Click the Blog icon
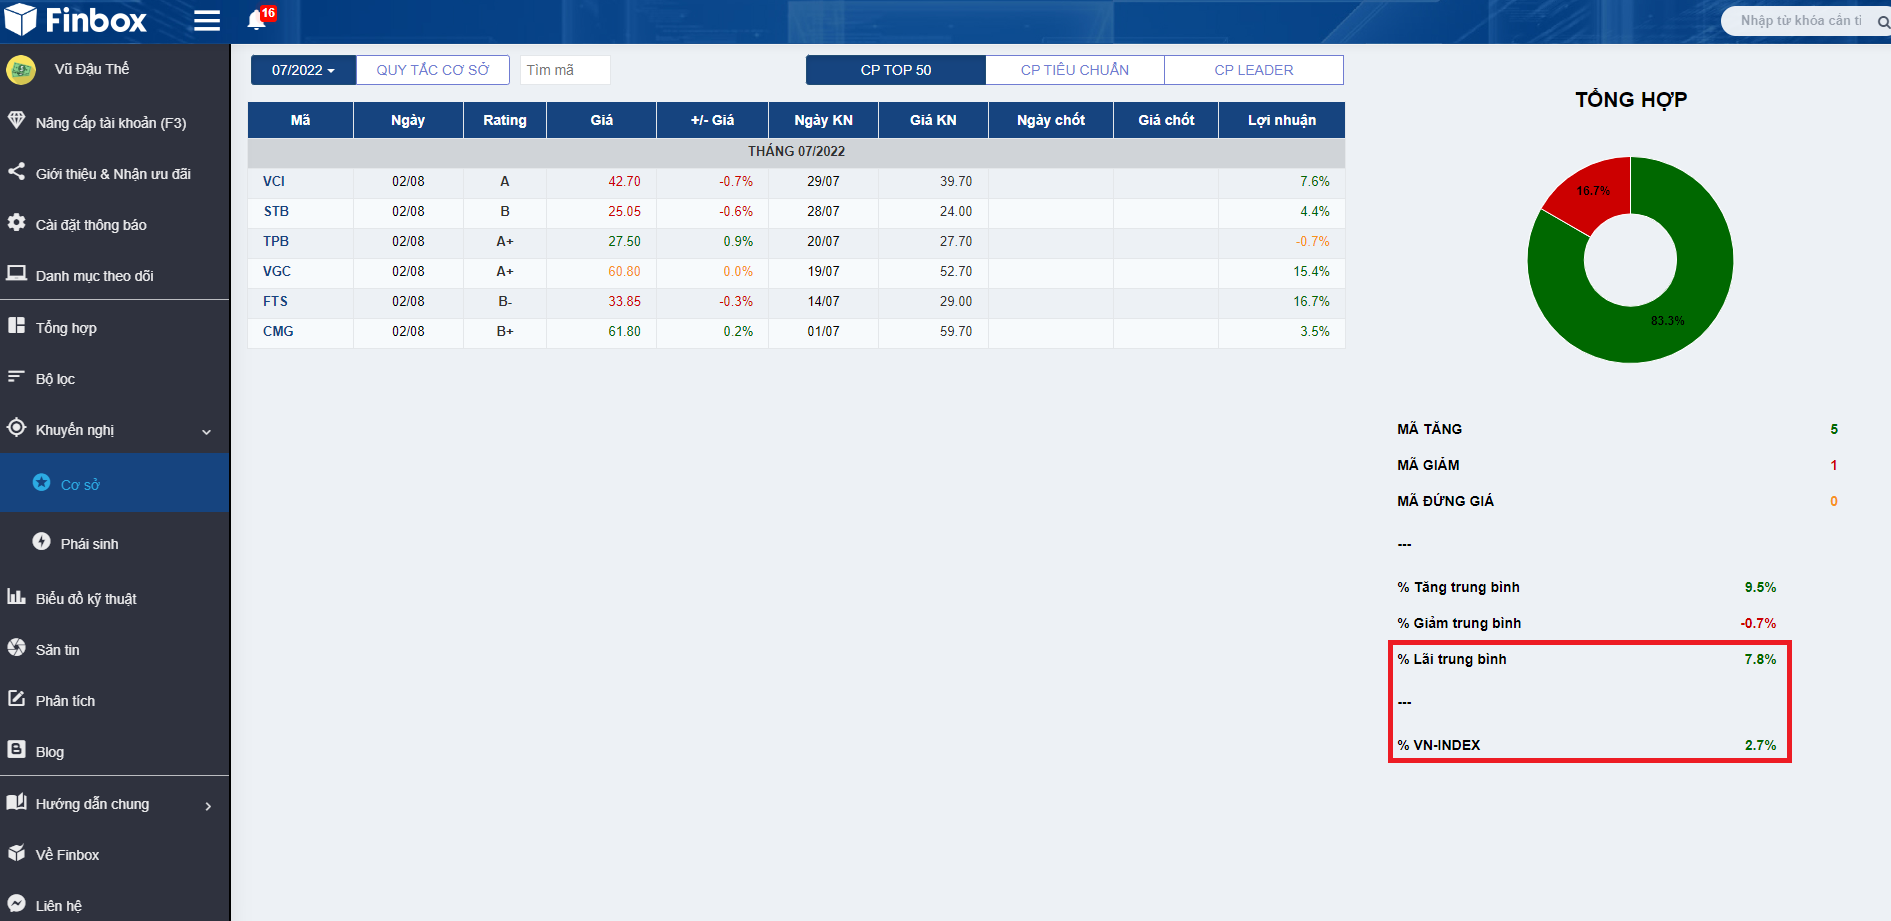 pyautogui.click(x=16, y=749)
